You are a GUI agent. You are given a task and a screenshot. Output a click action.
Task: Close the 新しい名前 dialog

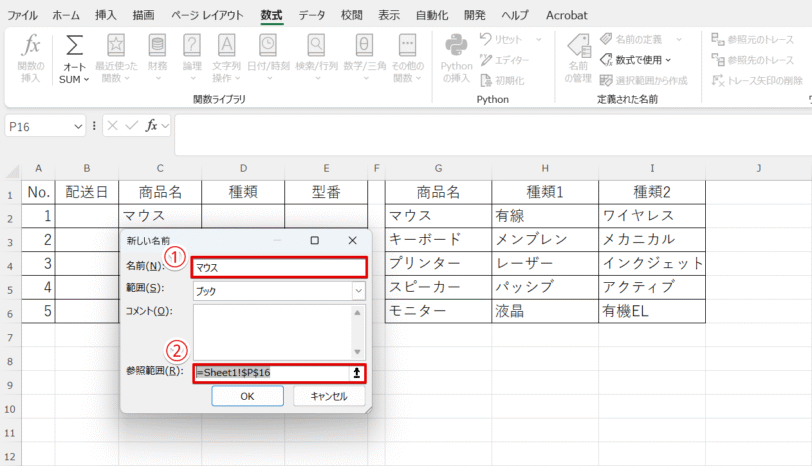coord(353,240)
